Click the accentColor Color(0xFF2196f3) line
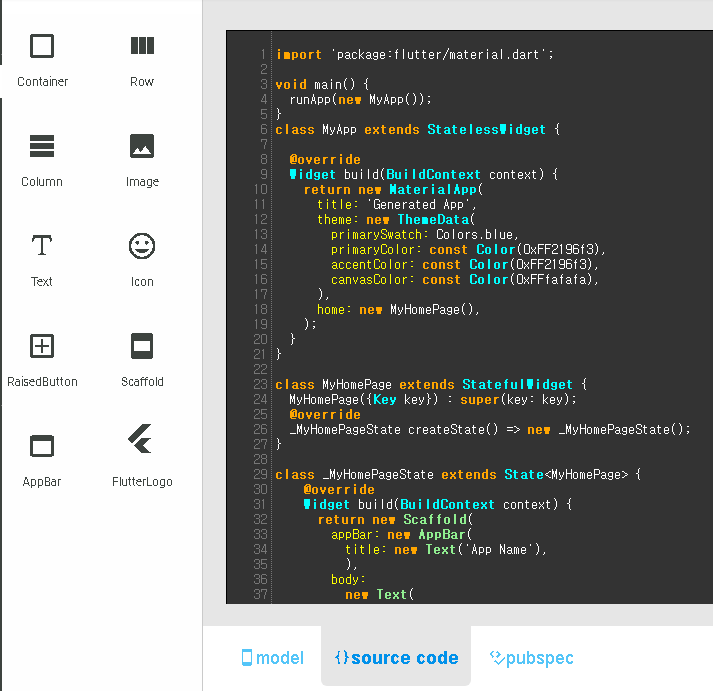 point(465,265)
